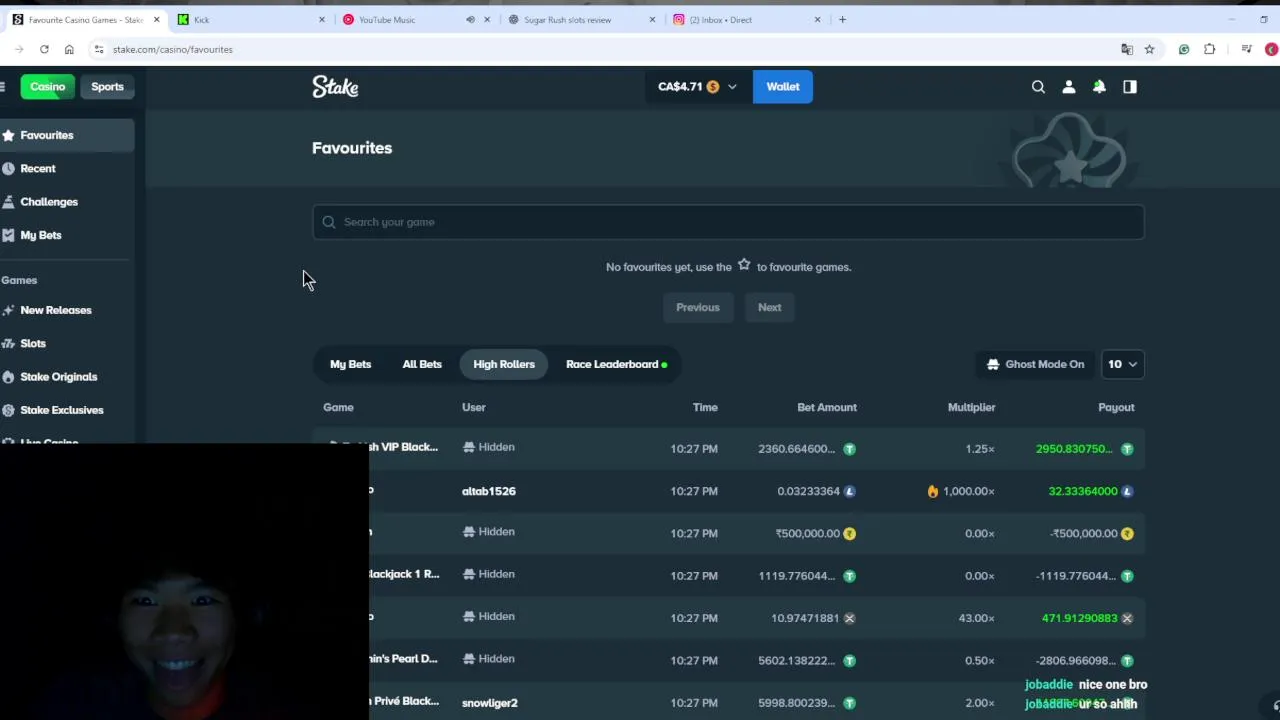Open Stake Exclusives category
The height and width of the screenshot is (720, 1280).
pyautogui.click(x=62, y=410)
